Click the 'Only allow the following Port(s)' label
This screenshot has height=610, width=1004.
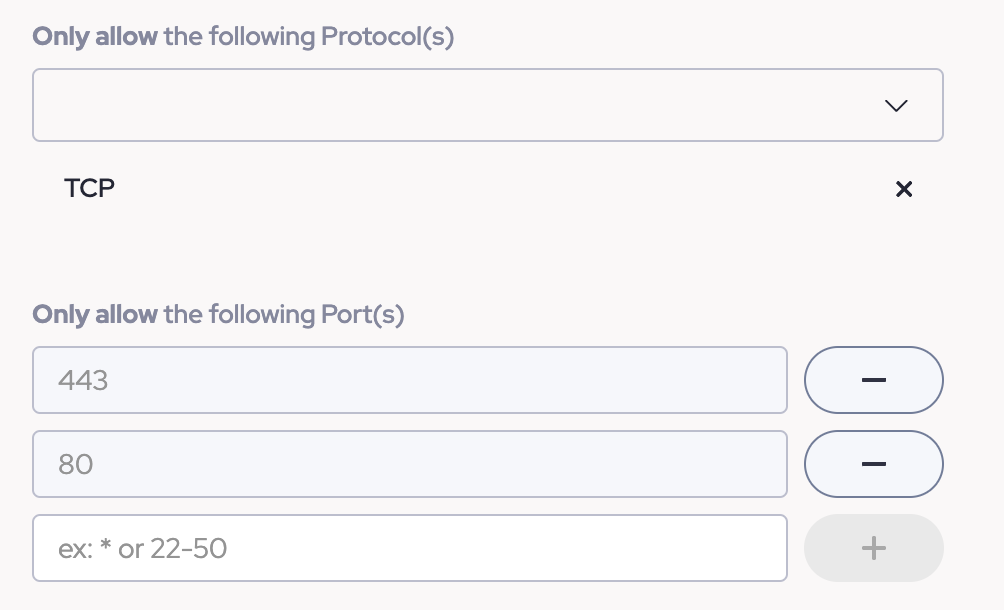(218, 314)
